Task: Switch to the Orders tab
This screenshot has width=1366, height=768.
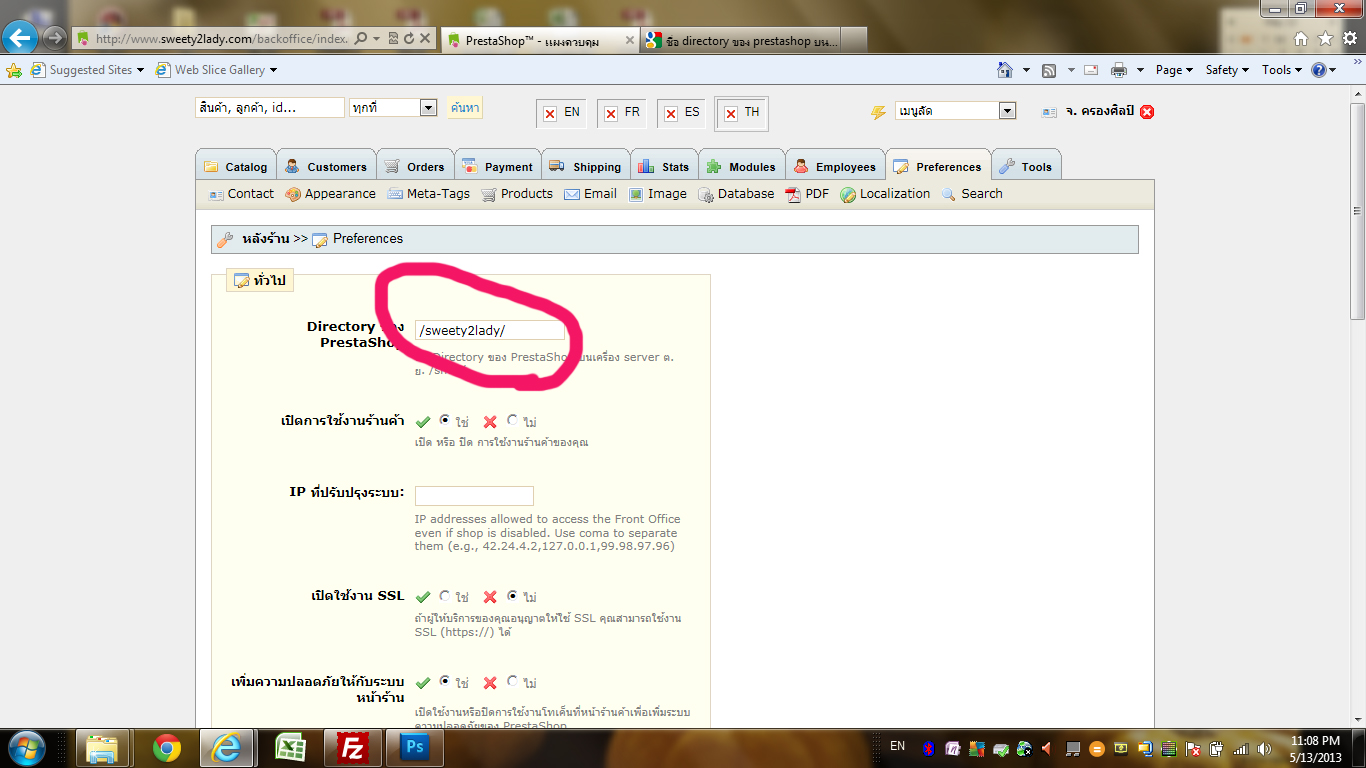Action: click(415, 166)
